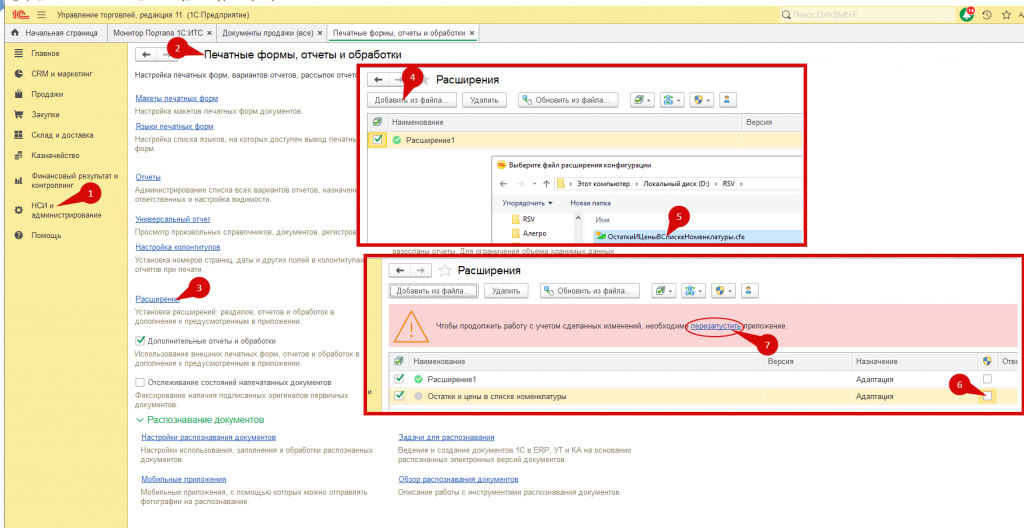1024x528 pixels.
Task: Click gray status circle beside Остатки и цены row
Action: [419, 396]
